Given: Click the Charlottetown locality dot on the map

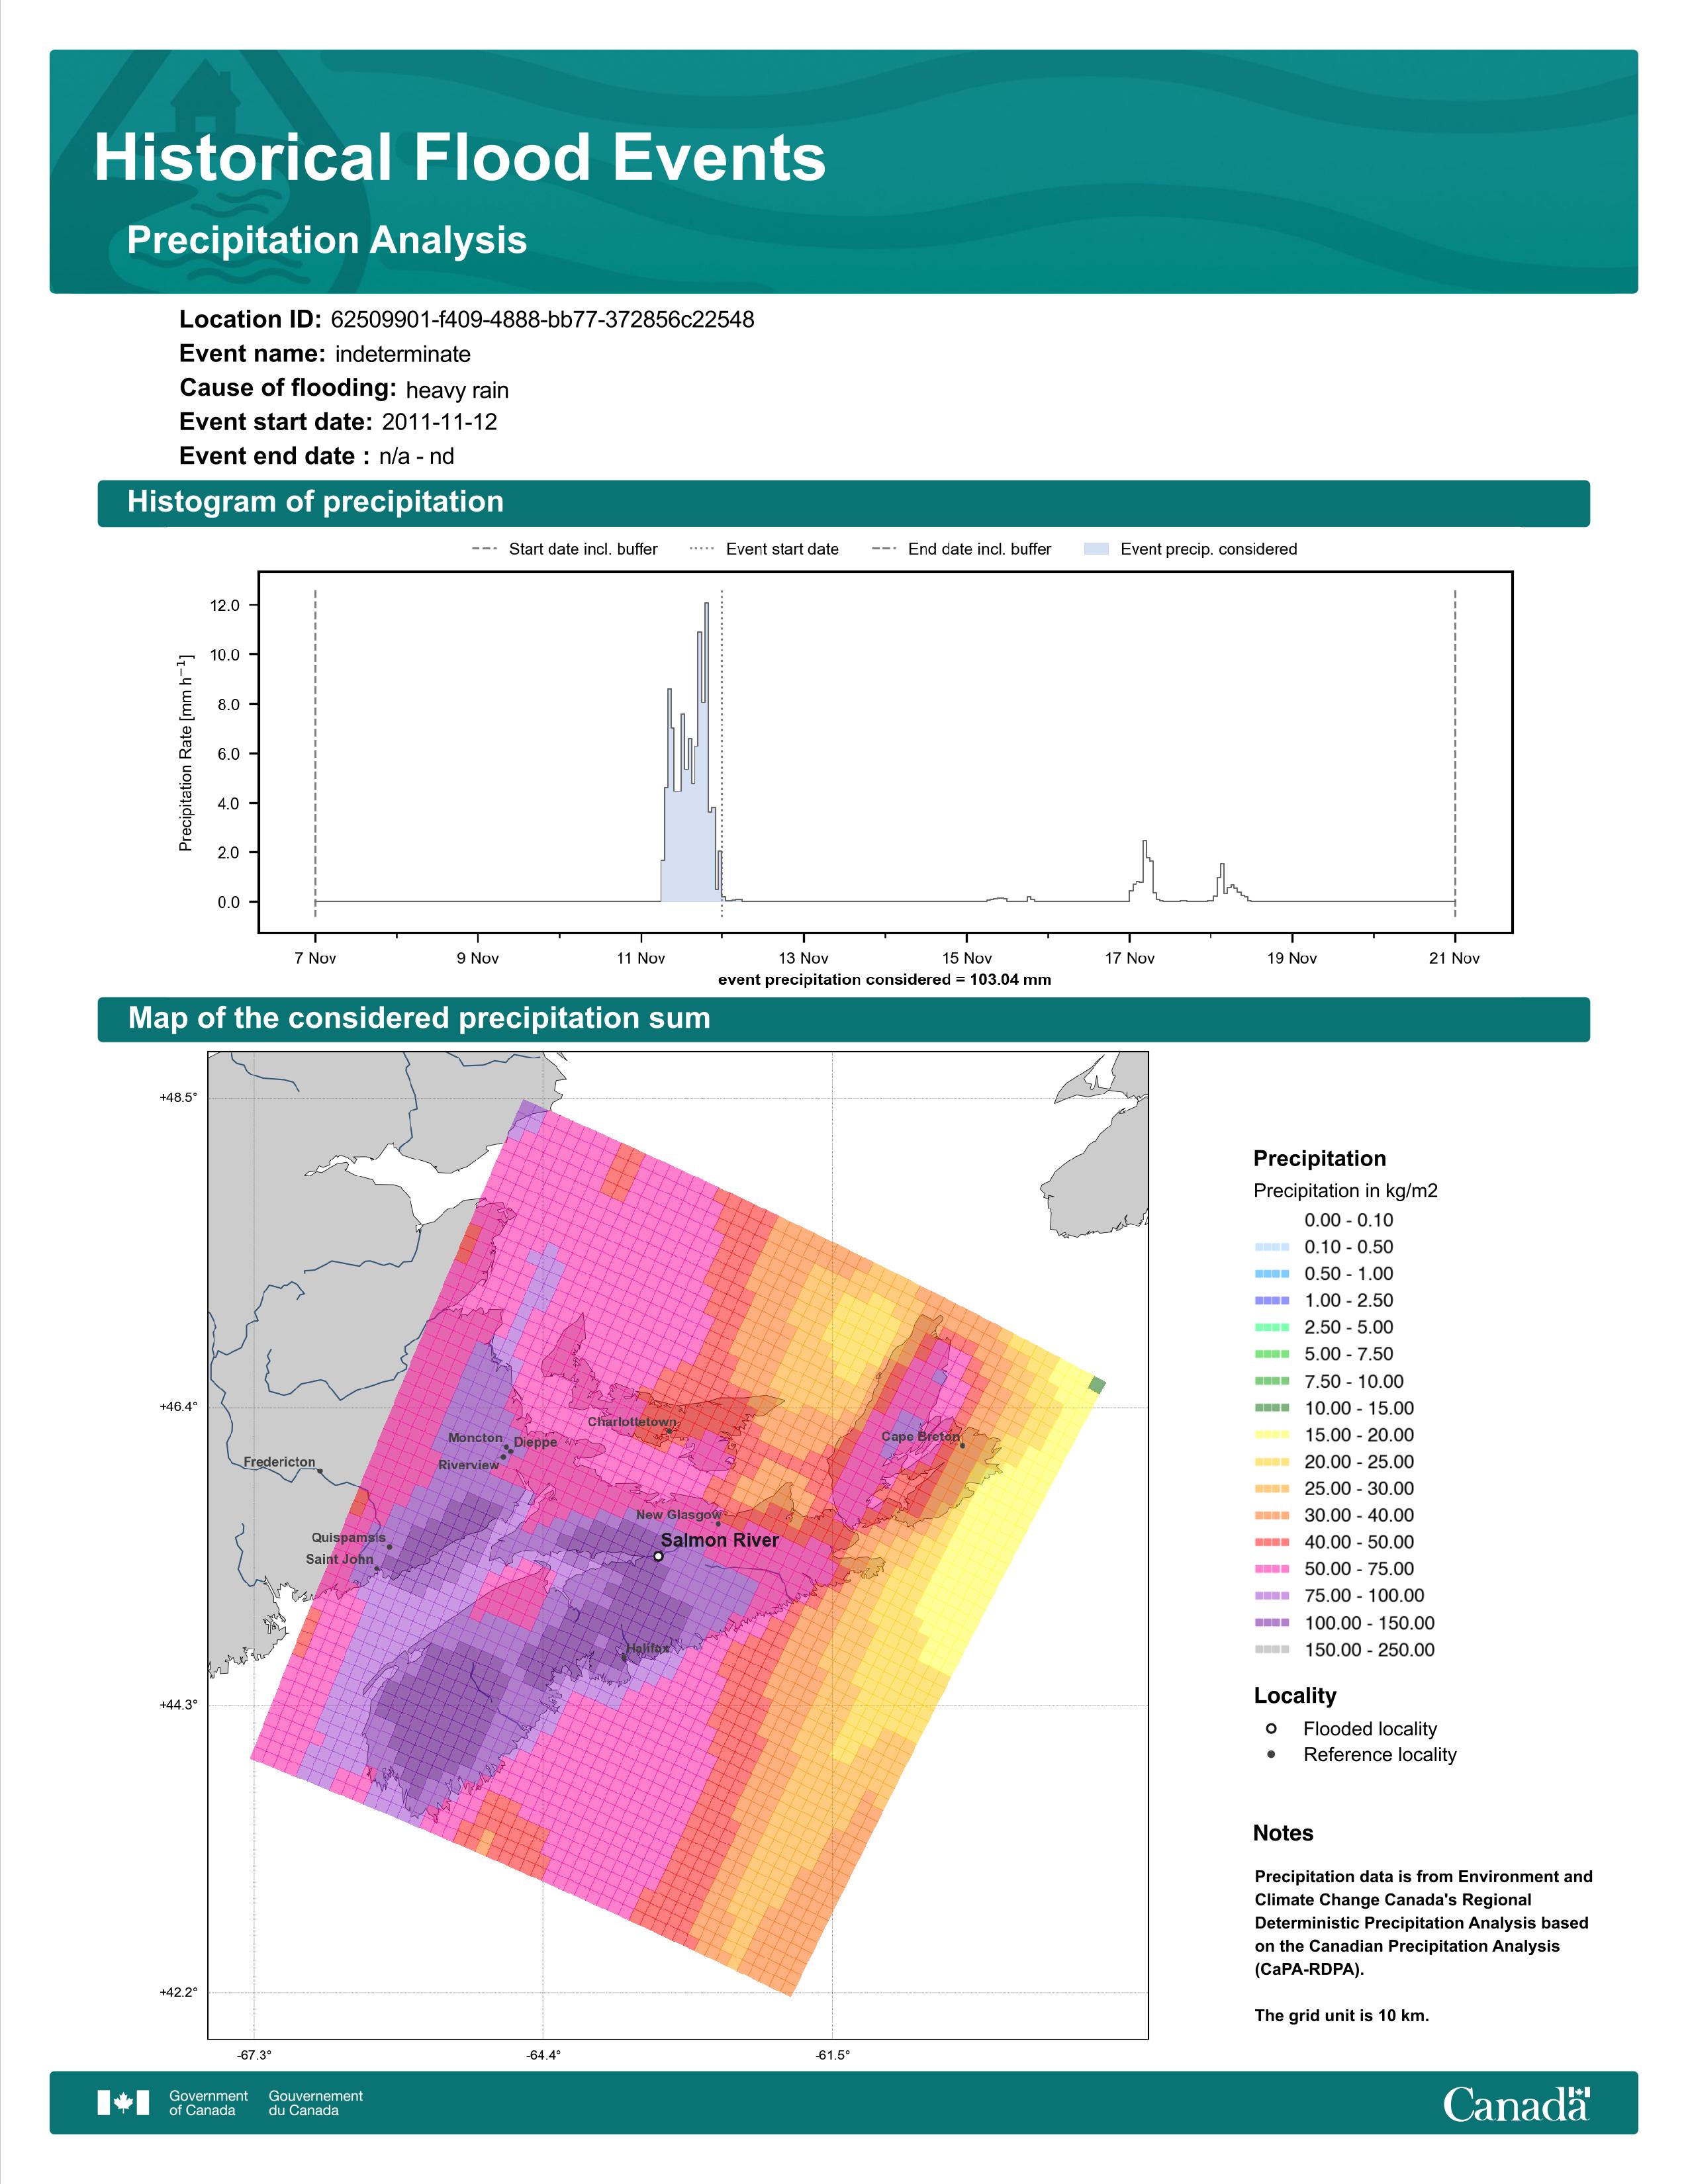Looking at the screenshot, I should [x=669, y=1431].
